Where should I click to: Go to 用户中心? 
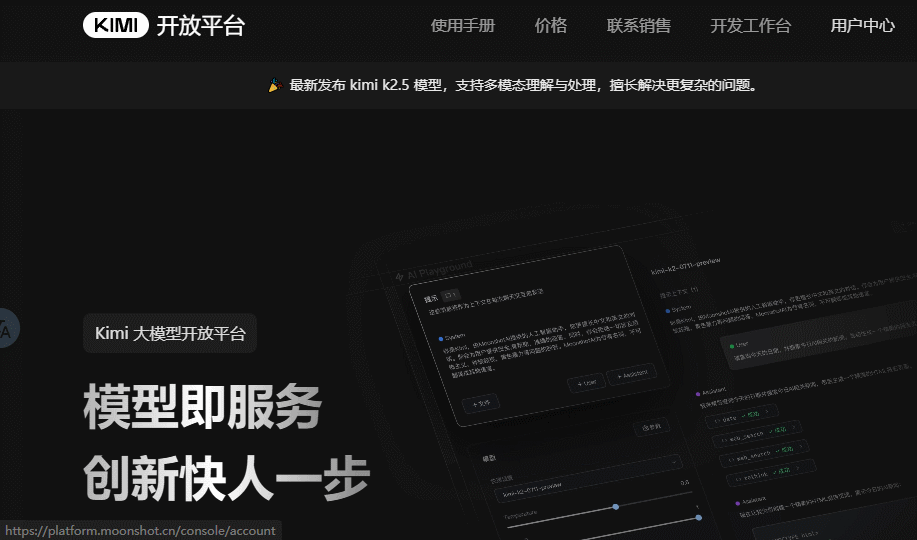pos(863,26)
